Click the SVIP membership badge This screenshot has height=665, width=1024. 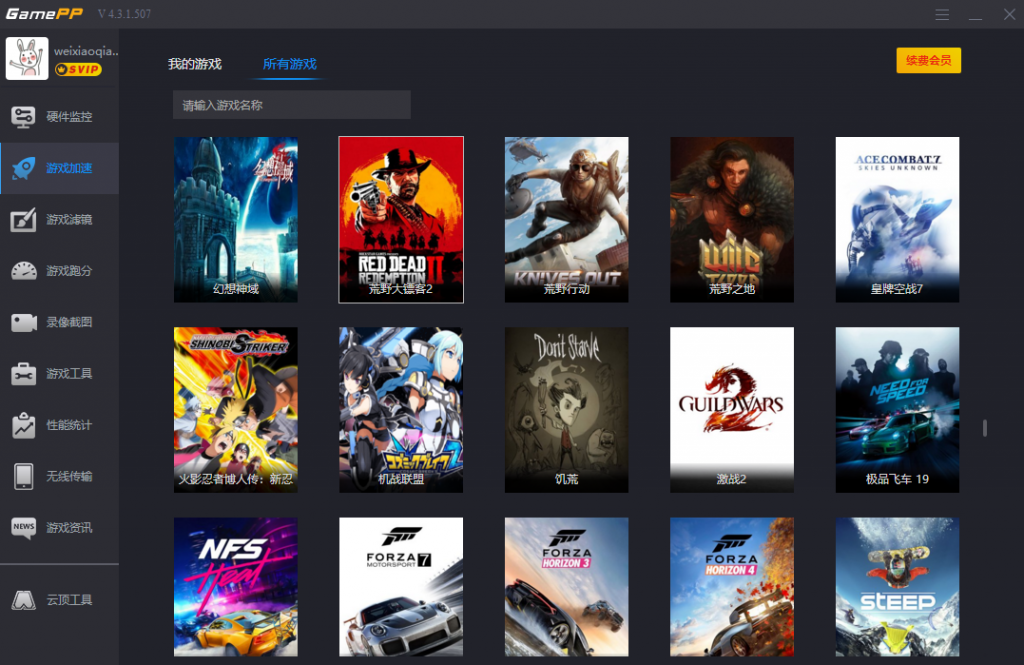coord(78,69)
